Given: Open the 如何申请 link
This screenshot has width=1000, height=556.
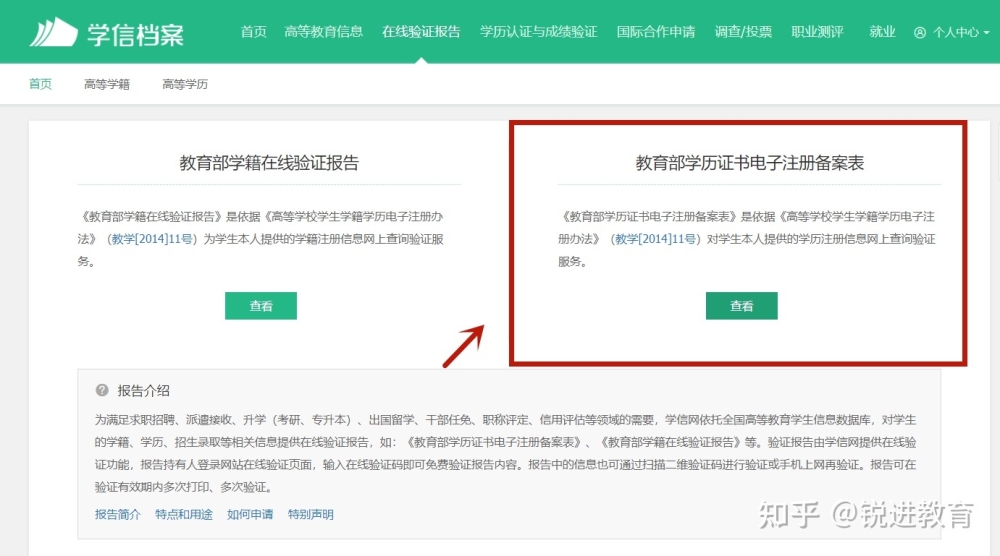Looking at the screenshot, I should pyautogui.click(x=250, y=515).
